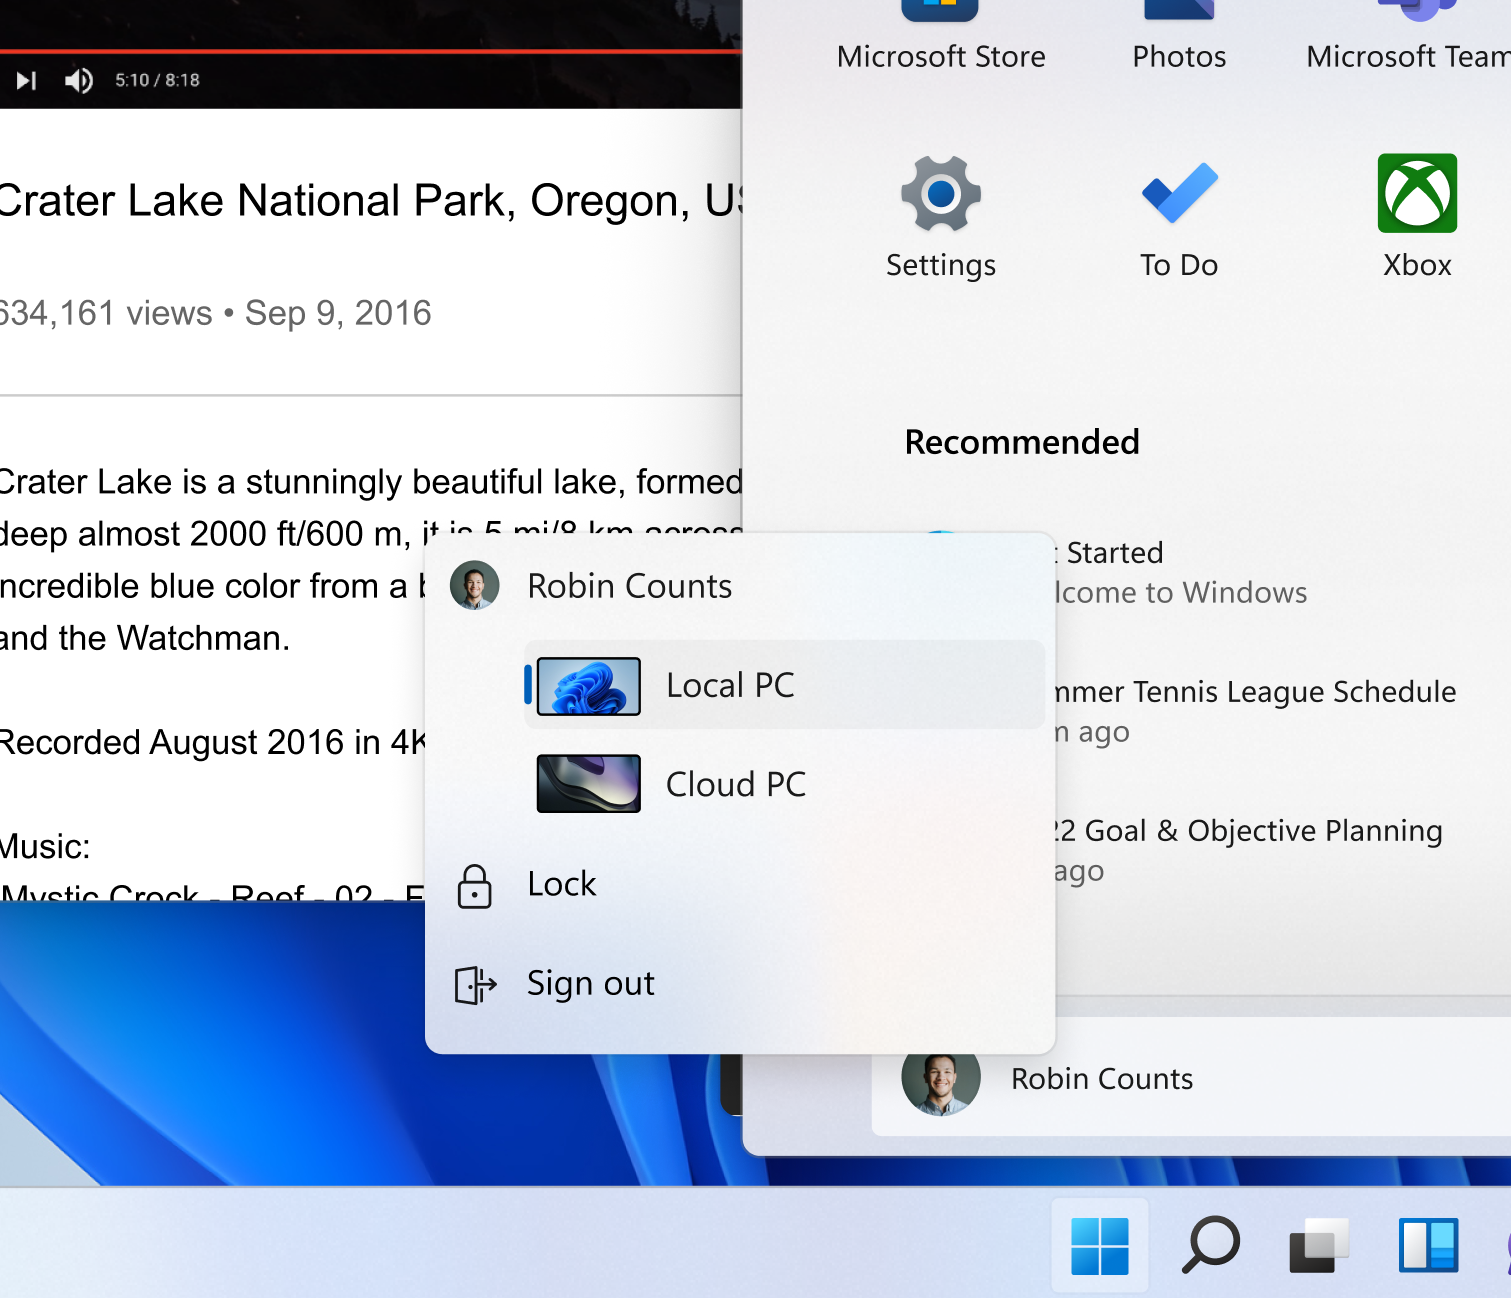The height and width of the screenshot is (1298, 1511).
Task: Click the padlock icon beside Lock
Action: coord(474,886)
